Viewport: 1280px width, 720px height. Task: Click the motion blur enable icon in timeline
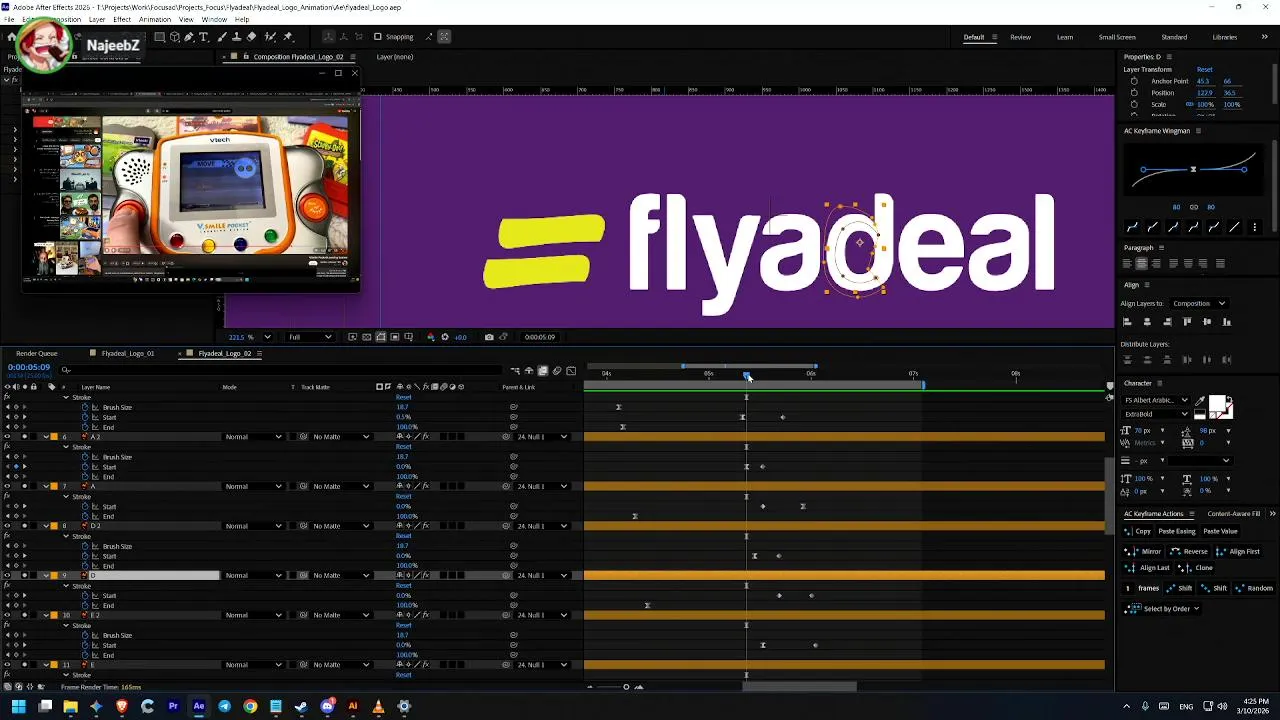557,371
